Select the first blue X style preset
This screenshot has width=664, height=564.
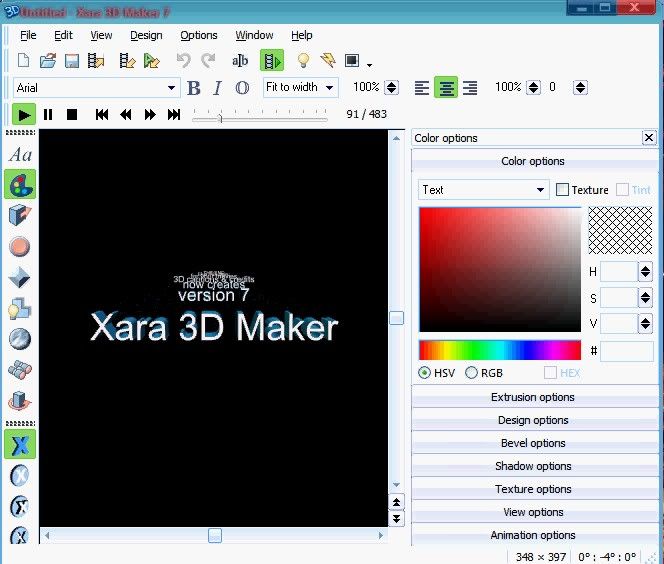(x=20, y=444)
